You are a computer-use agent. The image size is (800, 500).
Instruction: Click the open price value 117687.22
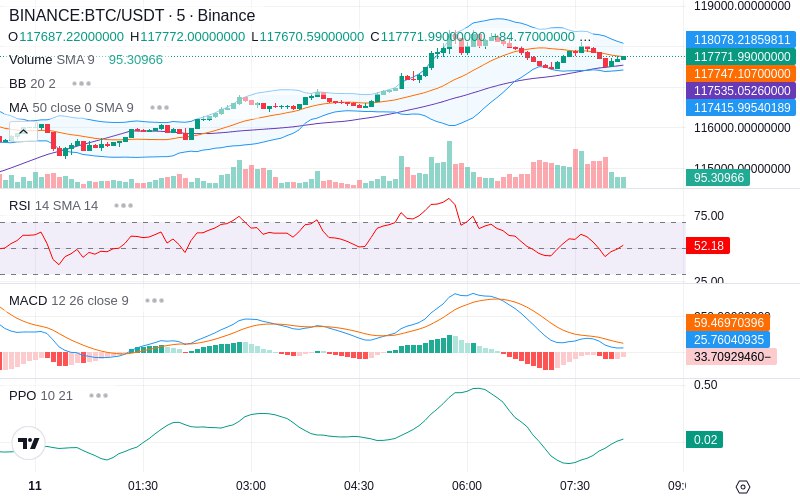[71, 37]
